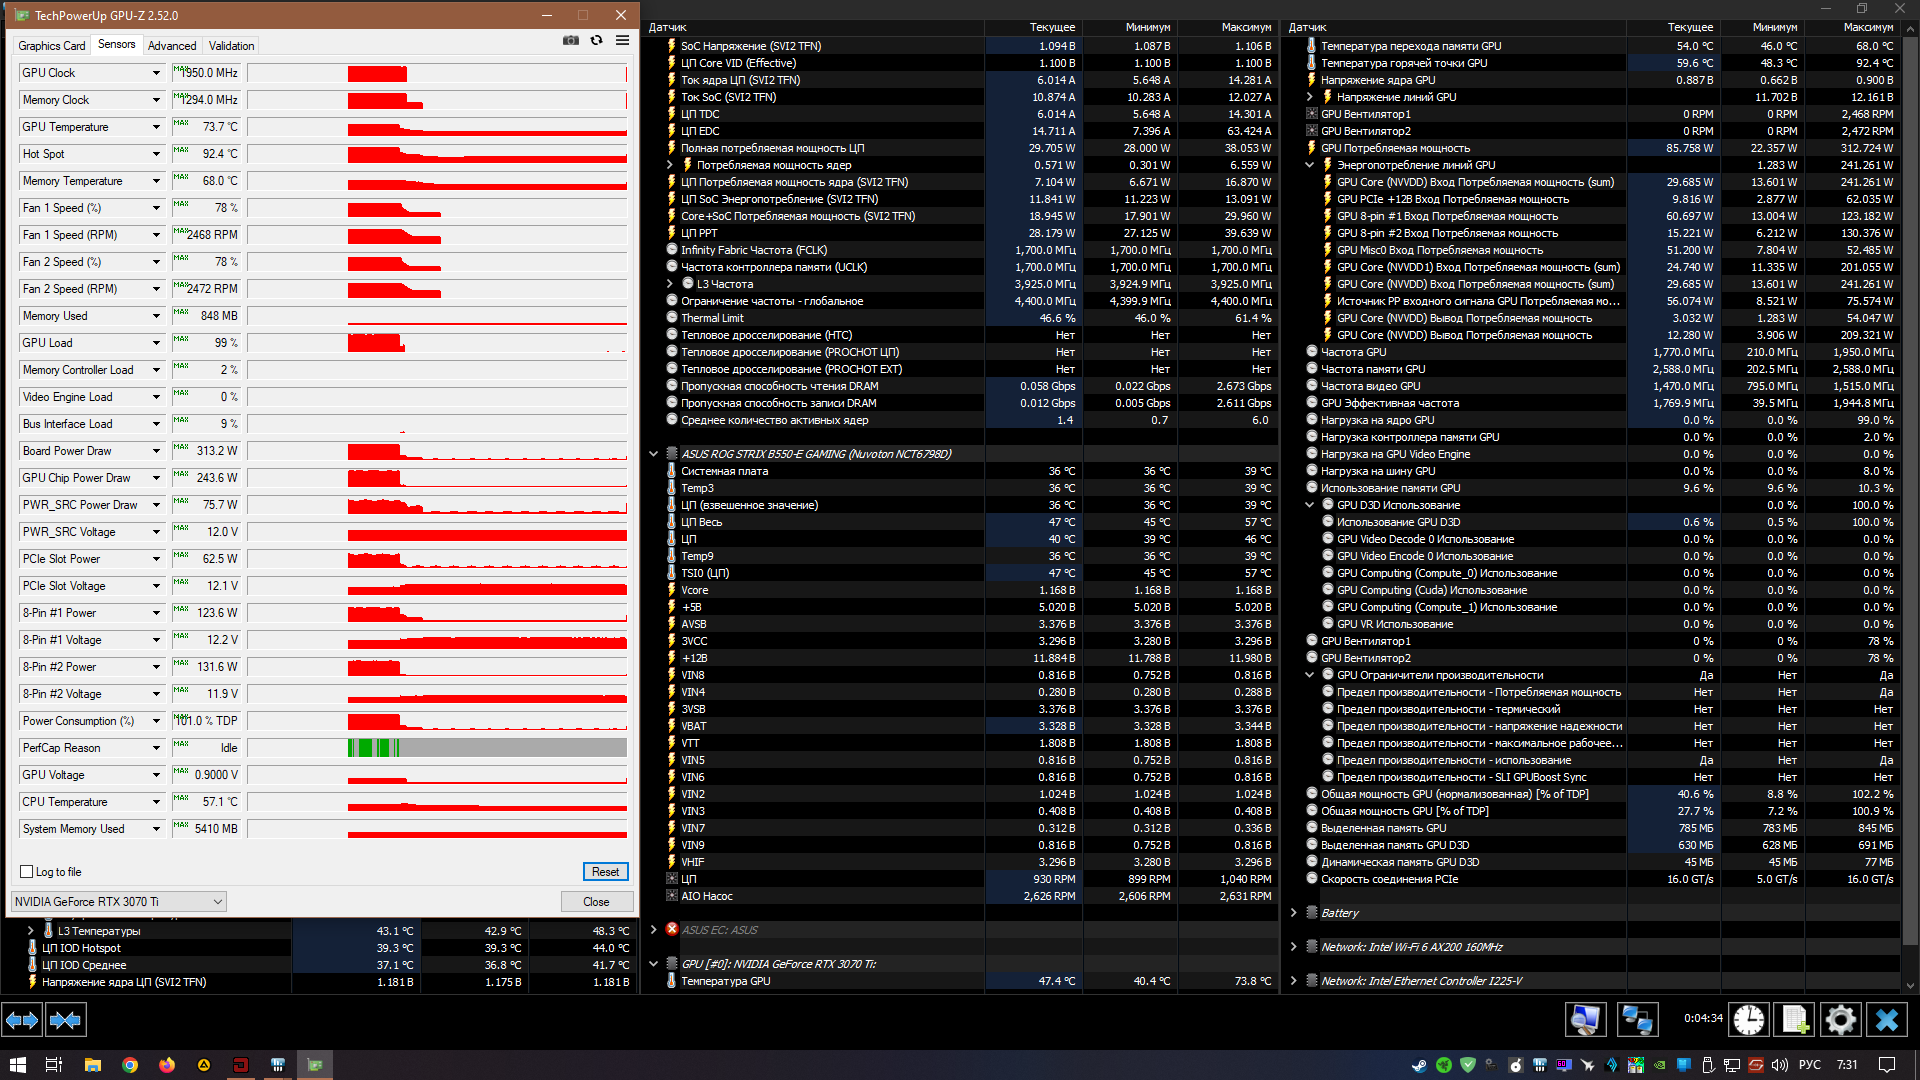The image size is (1920, 1080).
Task: Take a GPU-Z screenshot with camera icon
Action: tap(571, 41)
